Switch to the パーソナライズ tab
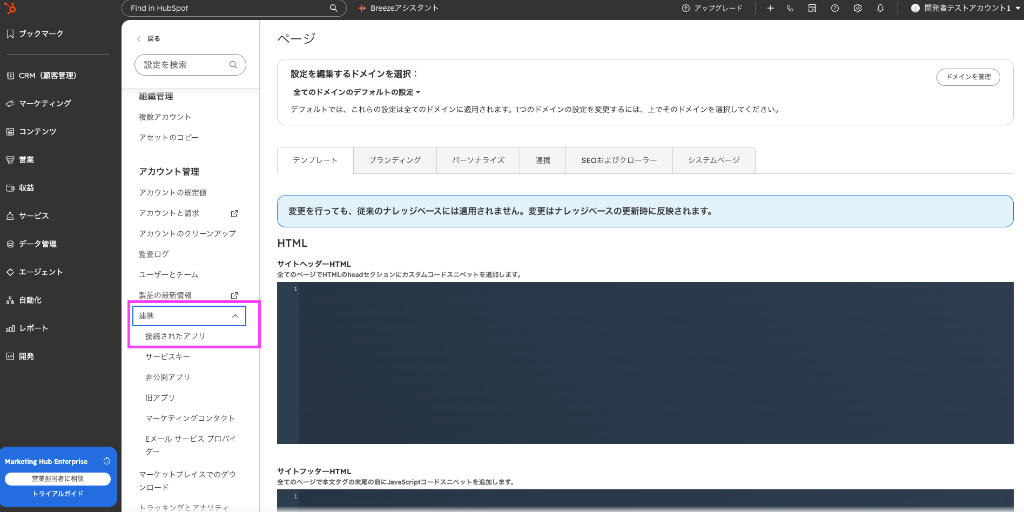The image size is (1024, 512). 478,160
